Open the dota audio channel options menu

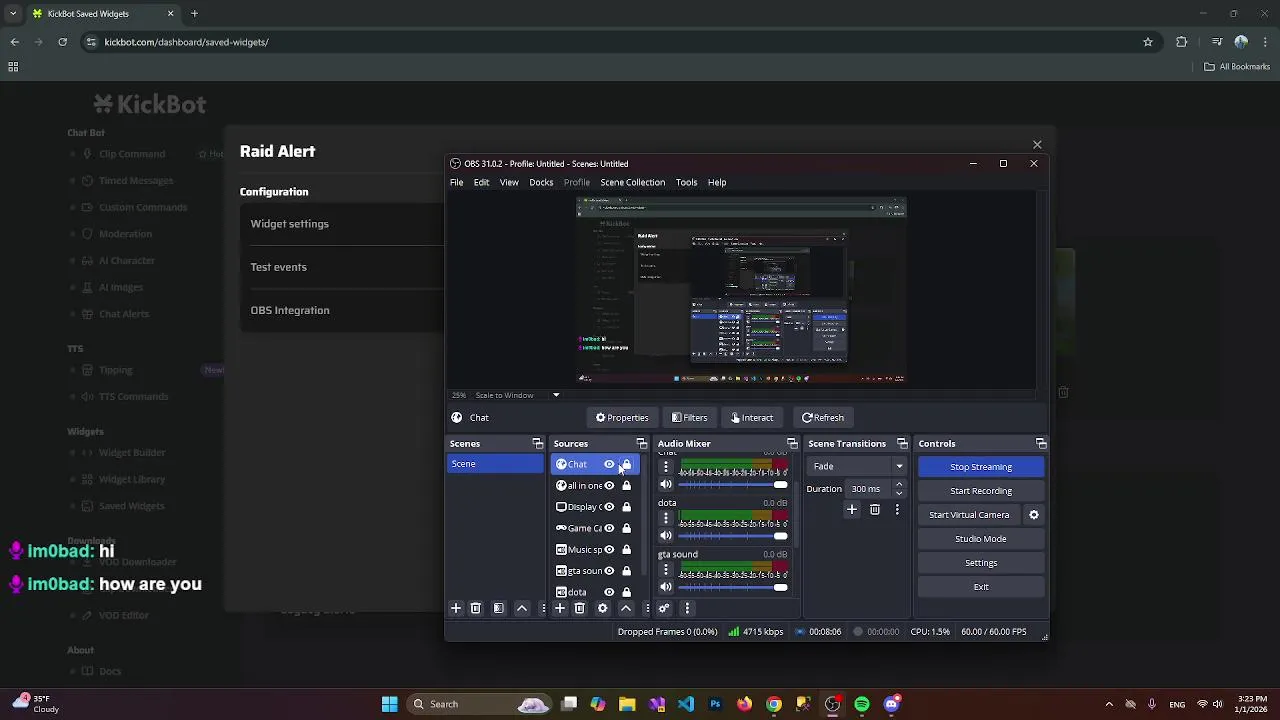click(x=666, y=518)
